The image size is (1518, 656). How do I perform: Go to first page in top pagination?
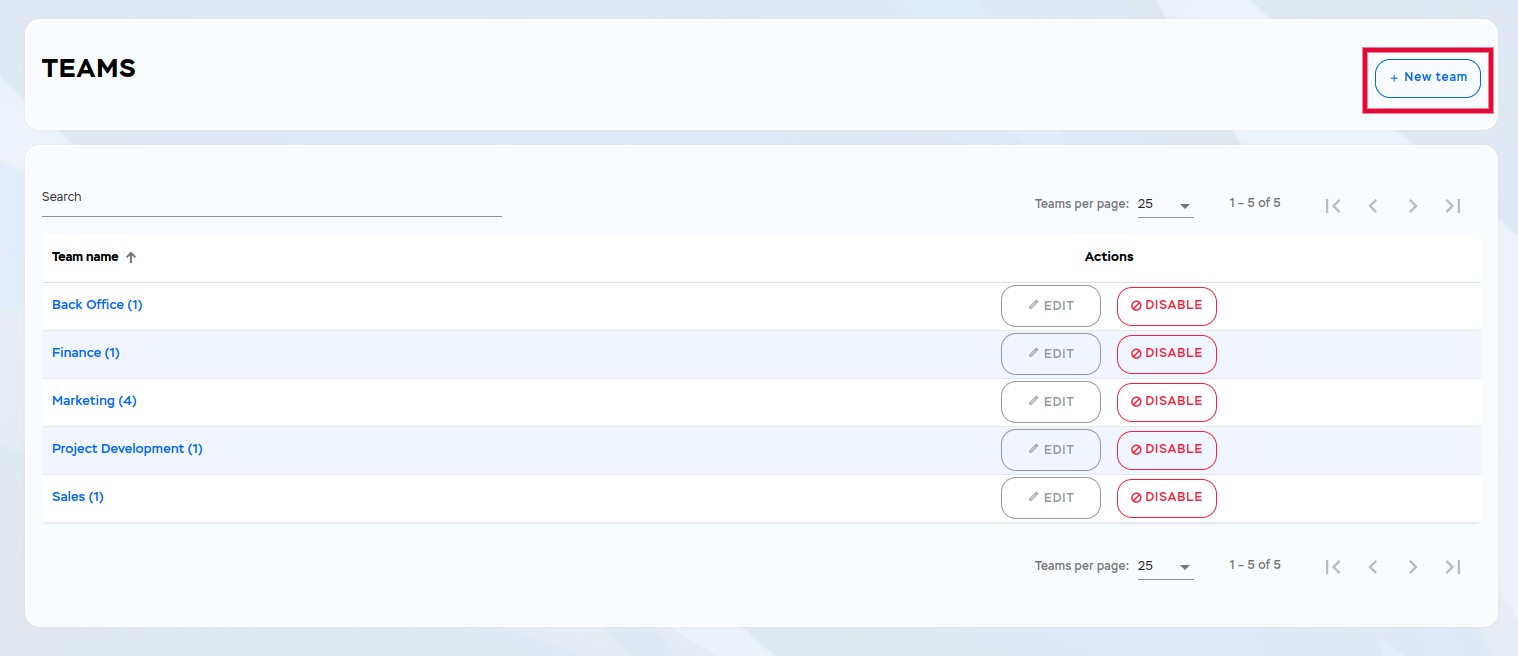[x=1332, y=206]
